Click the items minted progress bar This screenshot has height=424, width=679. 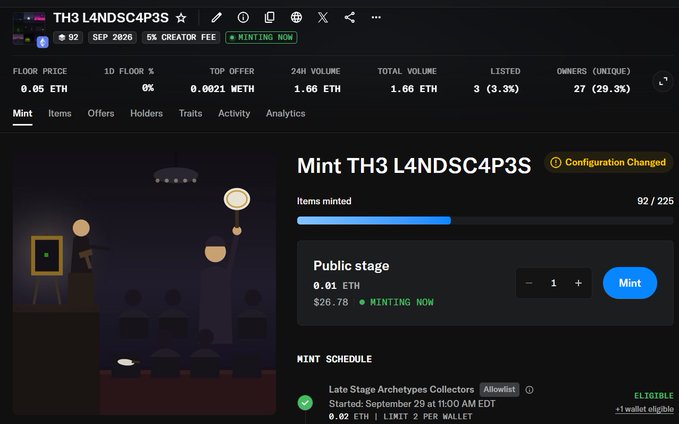point(485,220)
